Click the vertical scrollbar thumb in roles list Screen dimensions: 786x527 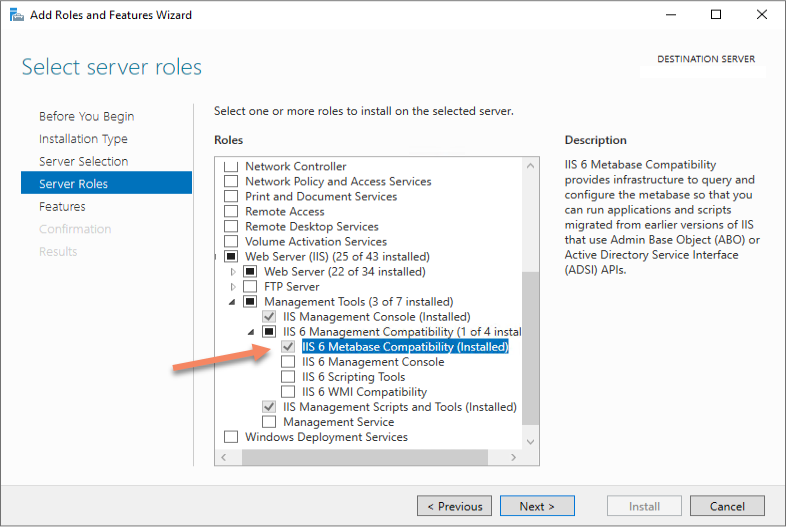pos(530,348)
